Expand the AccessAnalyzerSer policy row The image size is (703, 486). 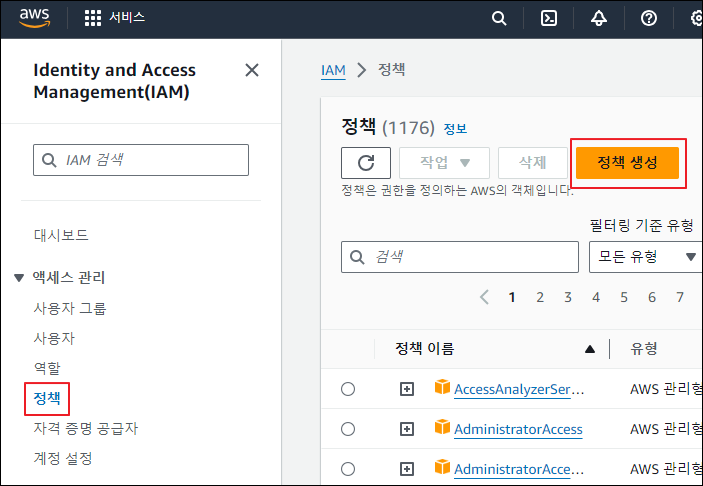[x=407, y=389]
